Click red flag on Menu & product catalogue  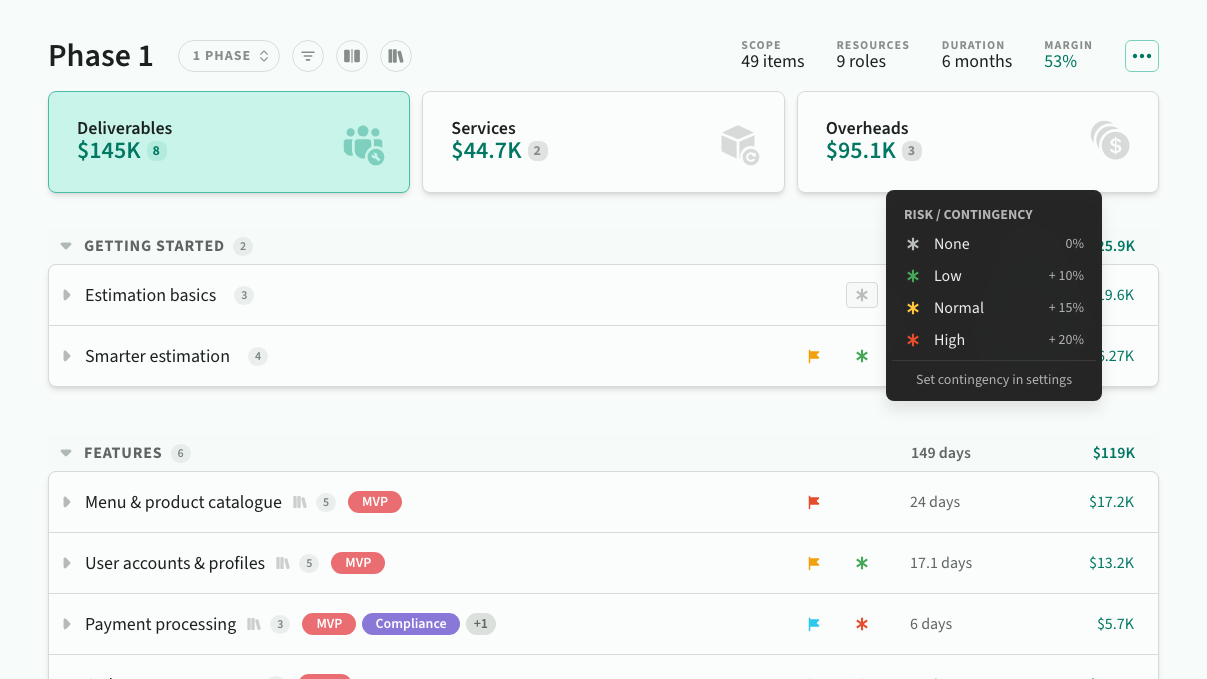click(x=814, y=502)
